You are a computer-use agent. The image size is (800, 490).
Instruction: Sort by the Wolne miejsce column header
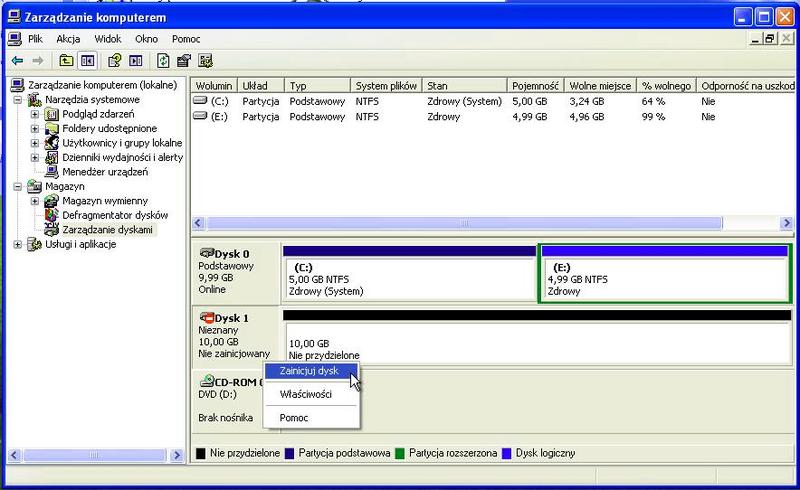600,86
